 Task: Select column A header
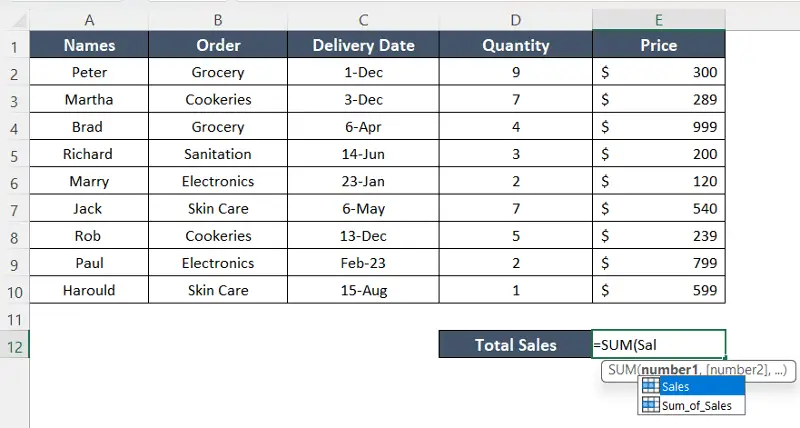[90, 19]
